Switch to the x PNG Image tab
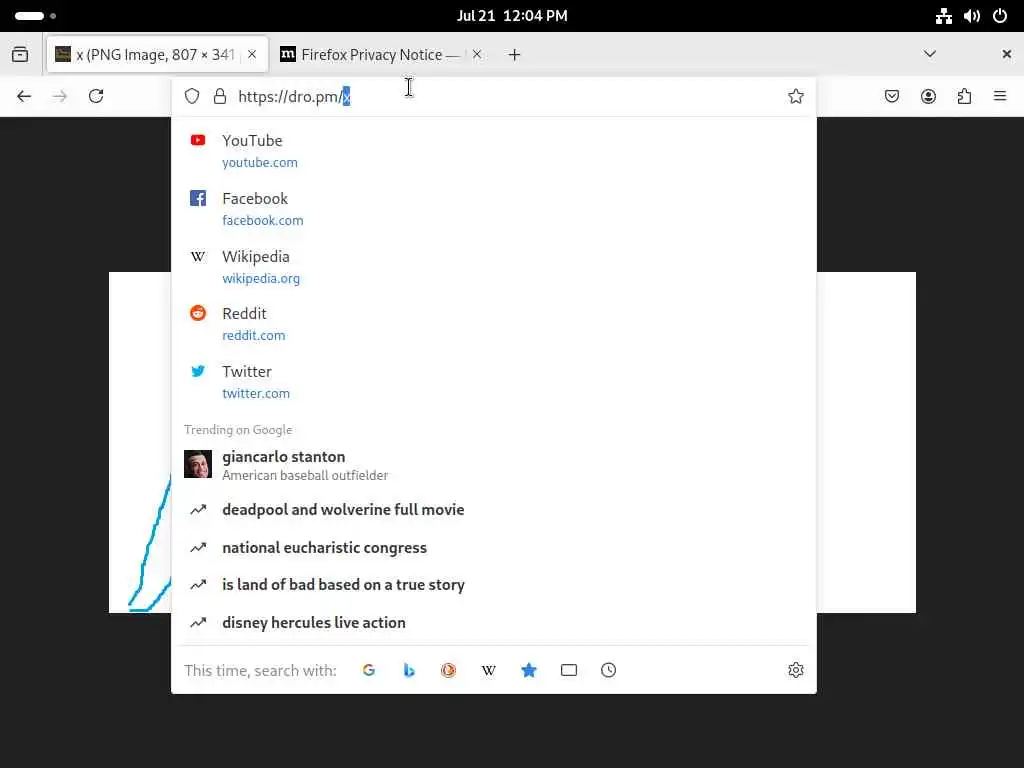This screenshot has height=768, width=1024. (157, 55)
